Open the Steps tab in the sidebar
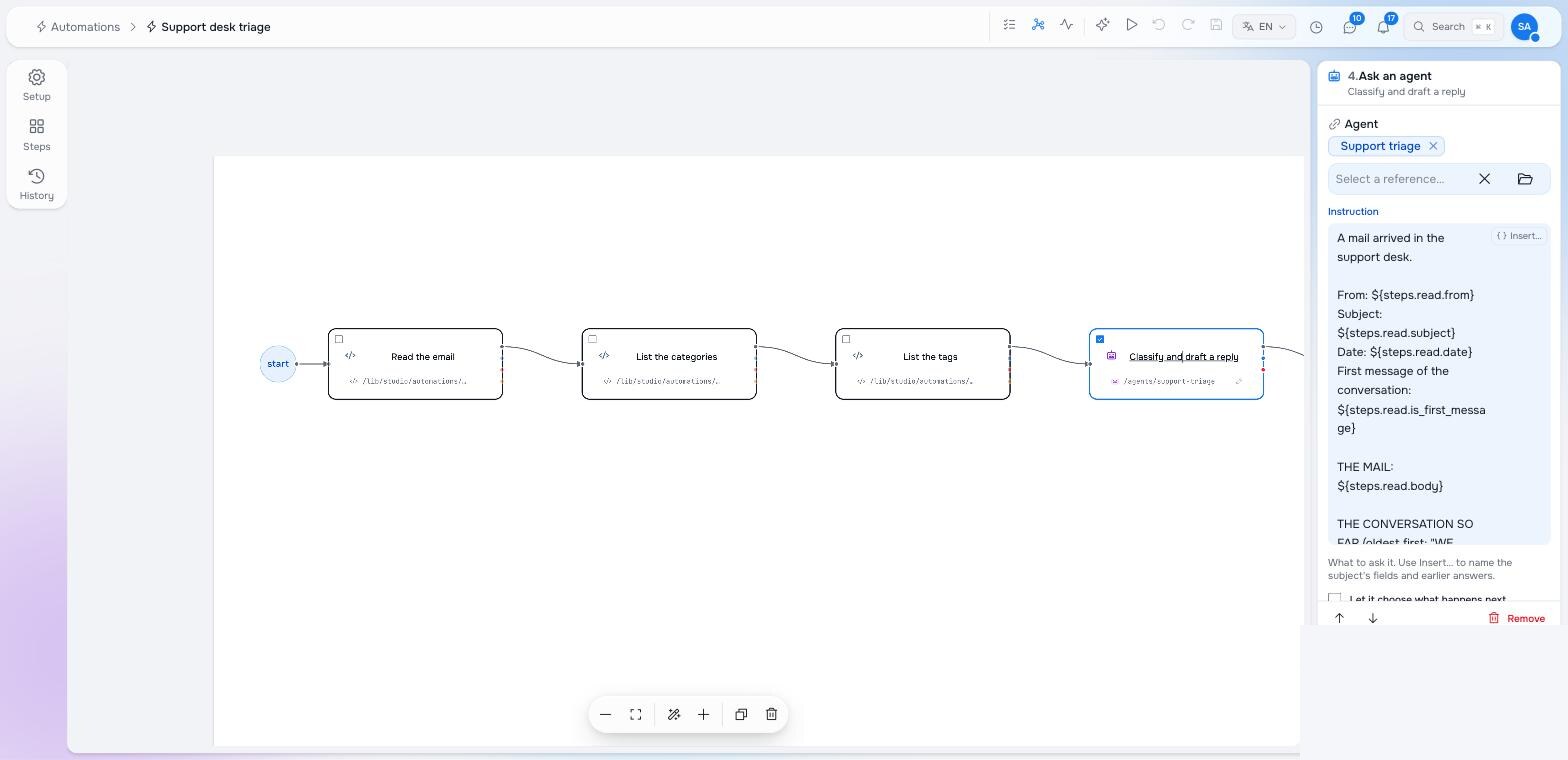1568x760 pixels. [37, 135]
